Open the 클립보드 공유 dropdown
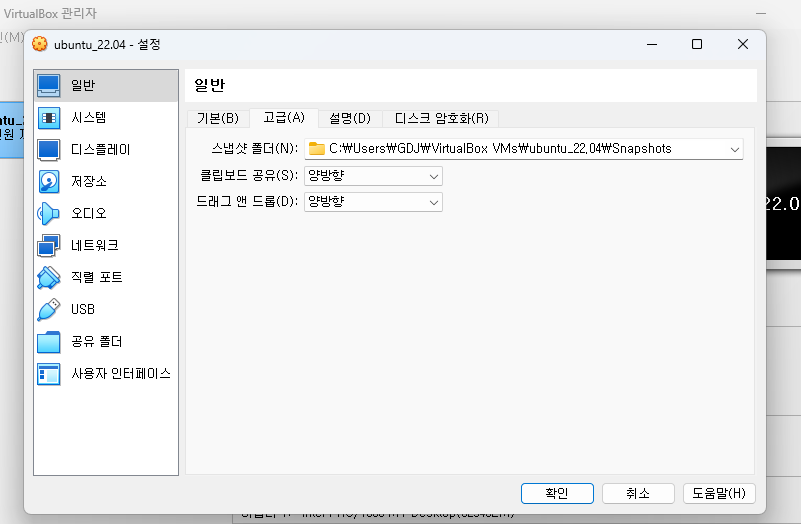Viewport: 801px width, 524px height. coord(373,176)
